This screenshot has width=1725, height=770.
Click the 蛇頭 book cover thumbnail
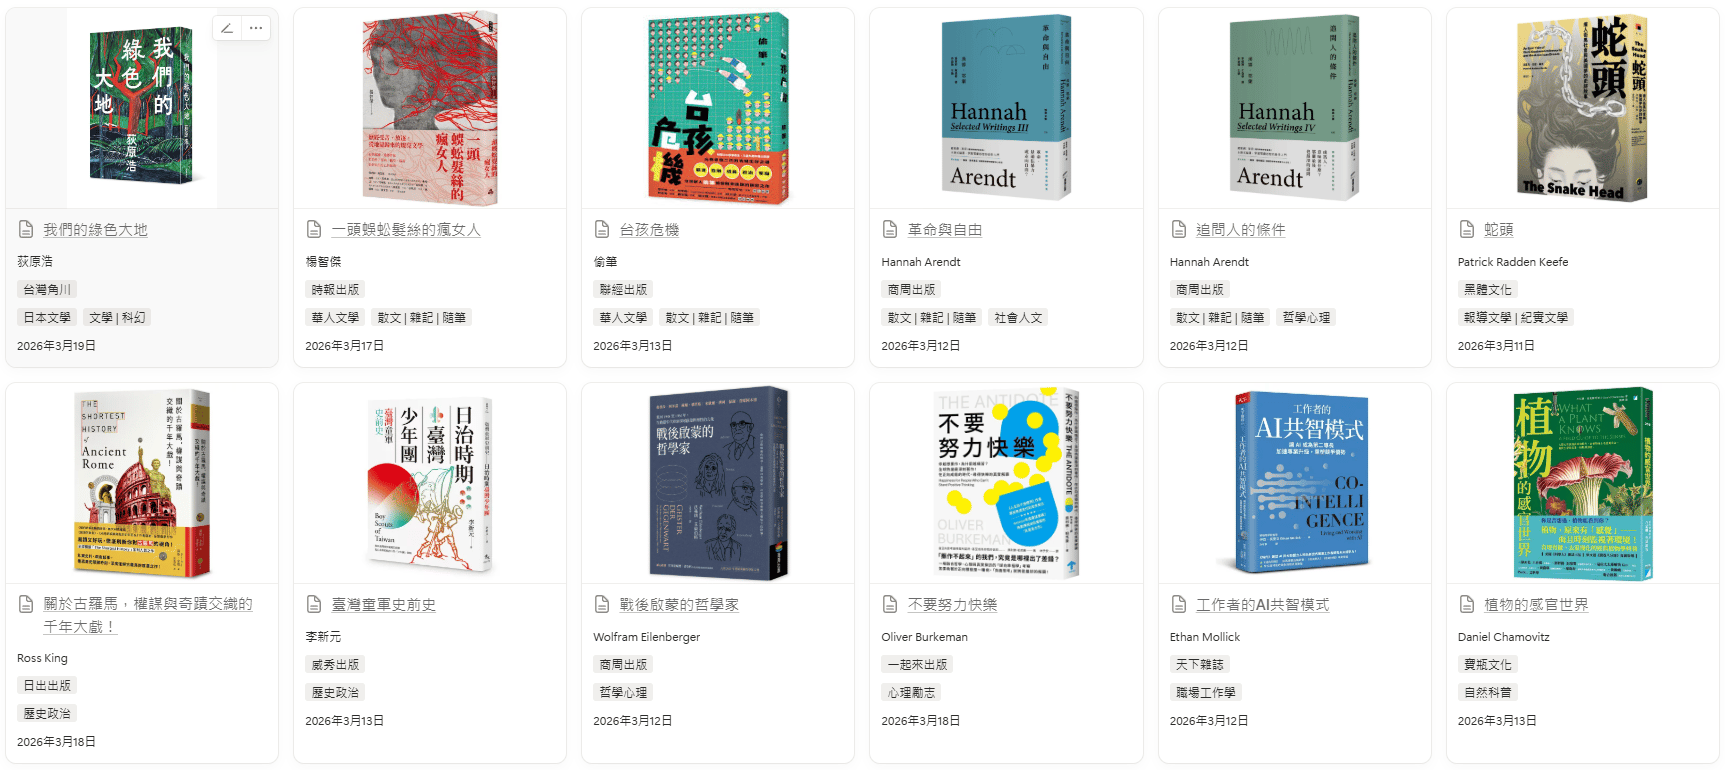click(1582, 108)
